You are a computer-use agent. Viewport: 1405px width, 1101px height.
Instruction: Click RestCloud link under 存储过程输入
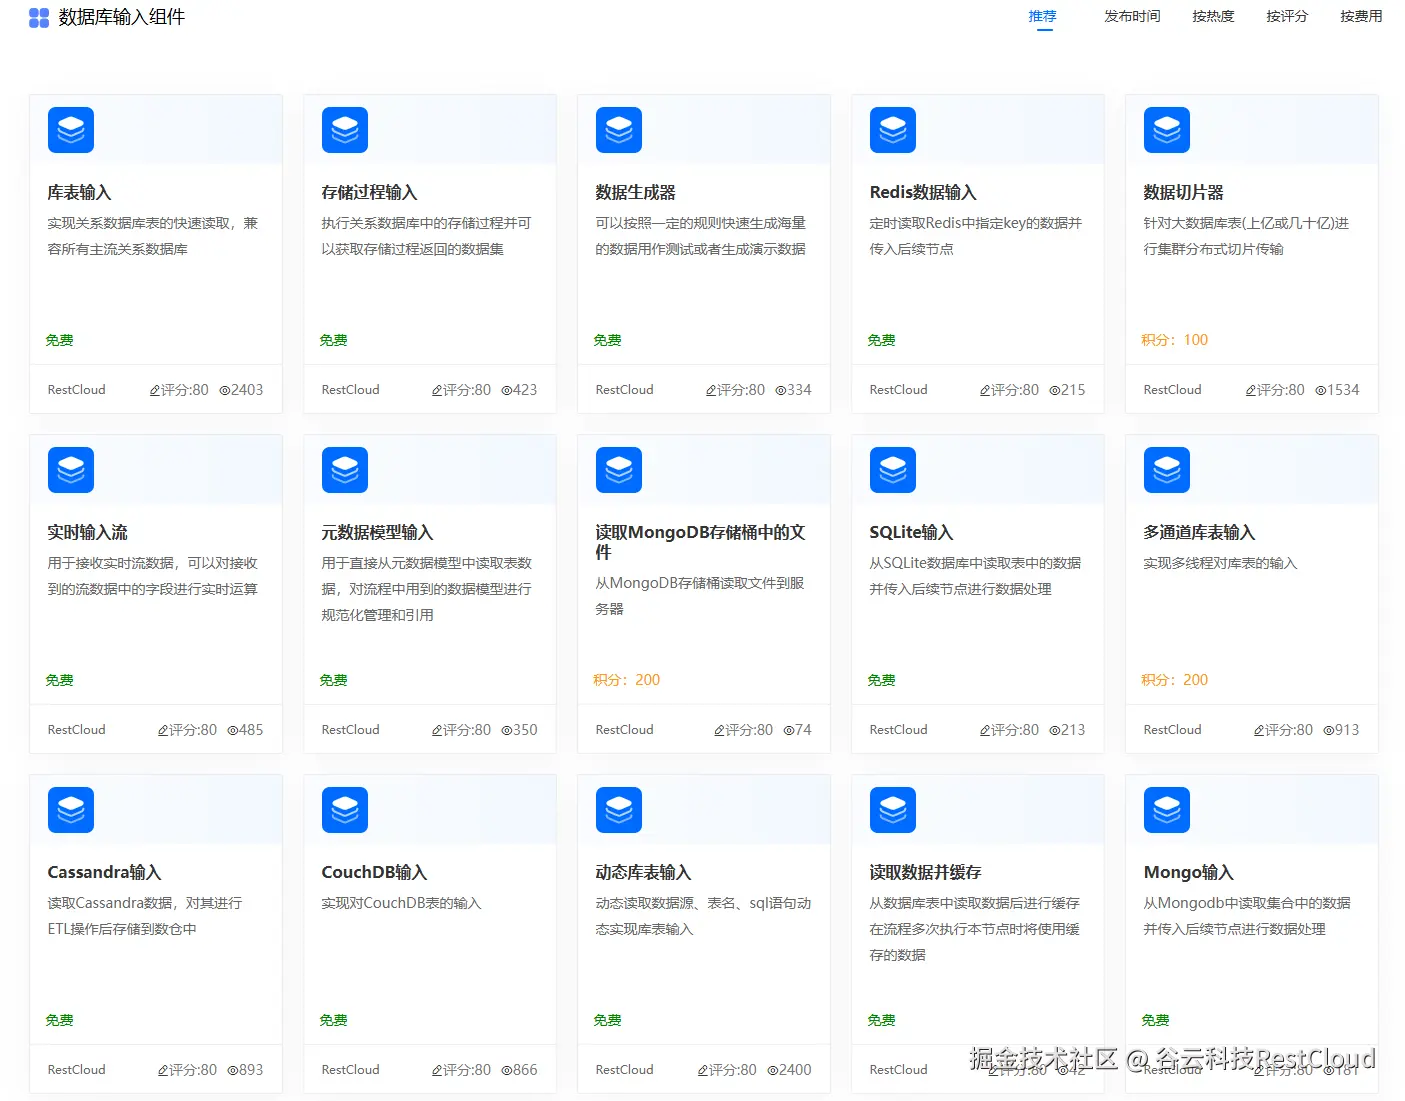click(350, 389)
